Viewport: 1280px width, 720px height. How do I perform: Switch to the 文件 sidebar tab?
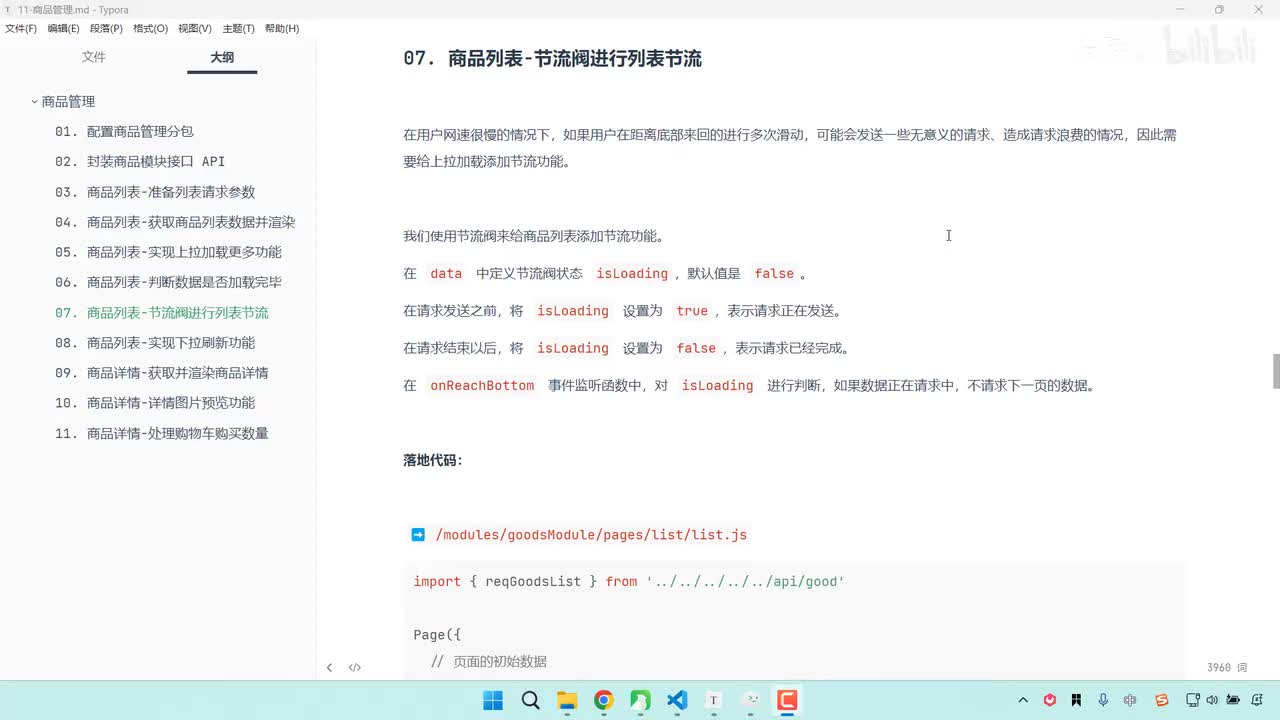point(94,57)
